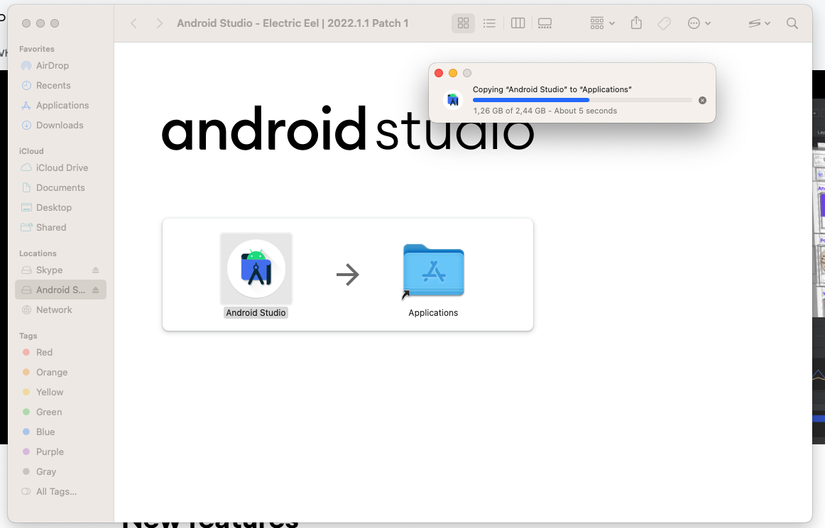This screenshot has height=528, width=825.
Task: Switch to gallery view in Finder toolbar
Action: [545, 23]
